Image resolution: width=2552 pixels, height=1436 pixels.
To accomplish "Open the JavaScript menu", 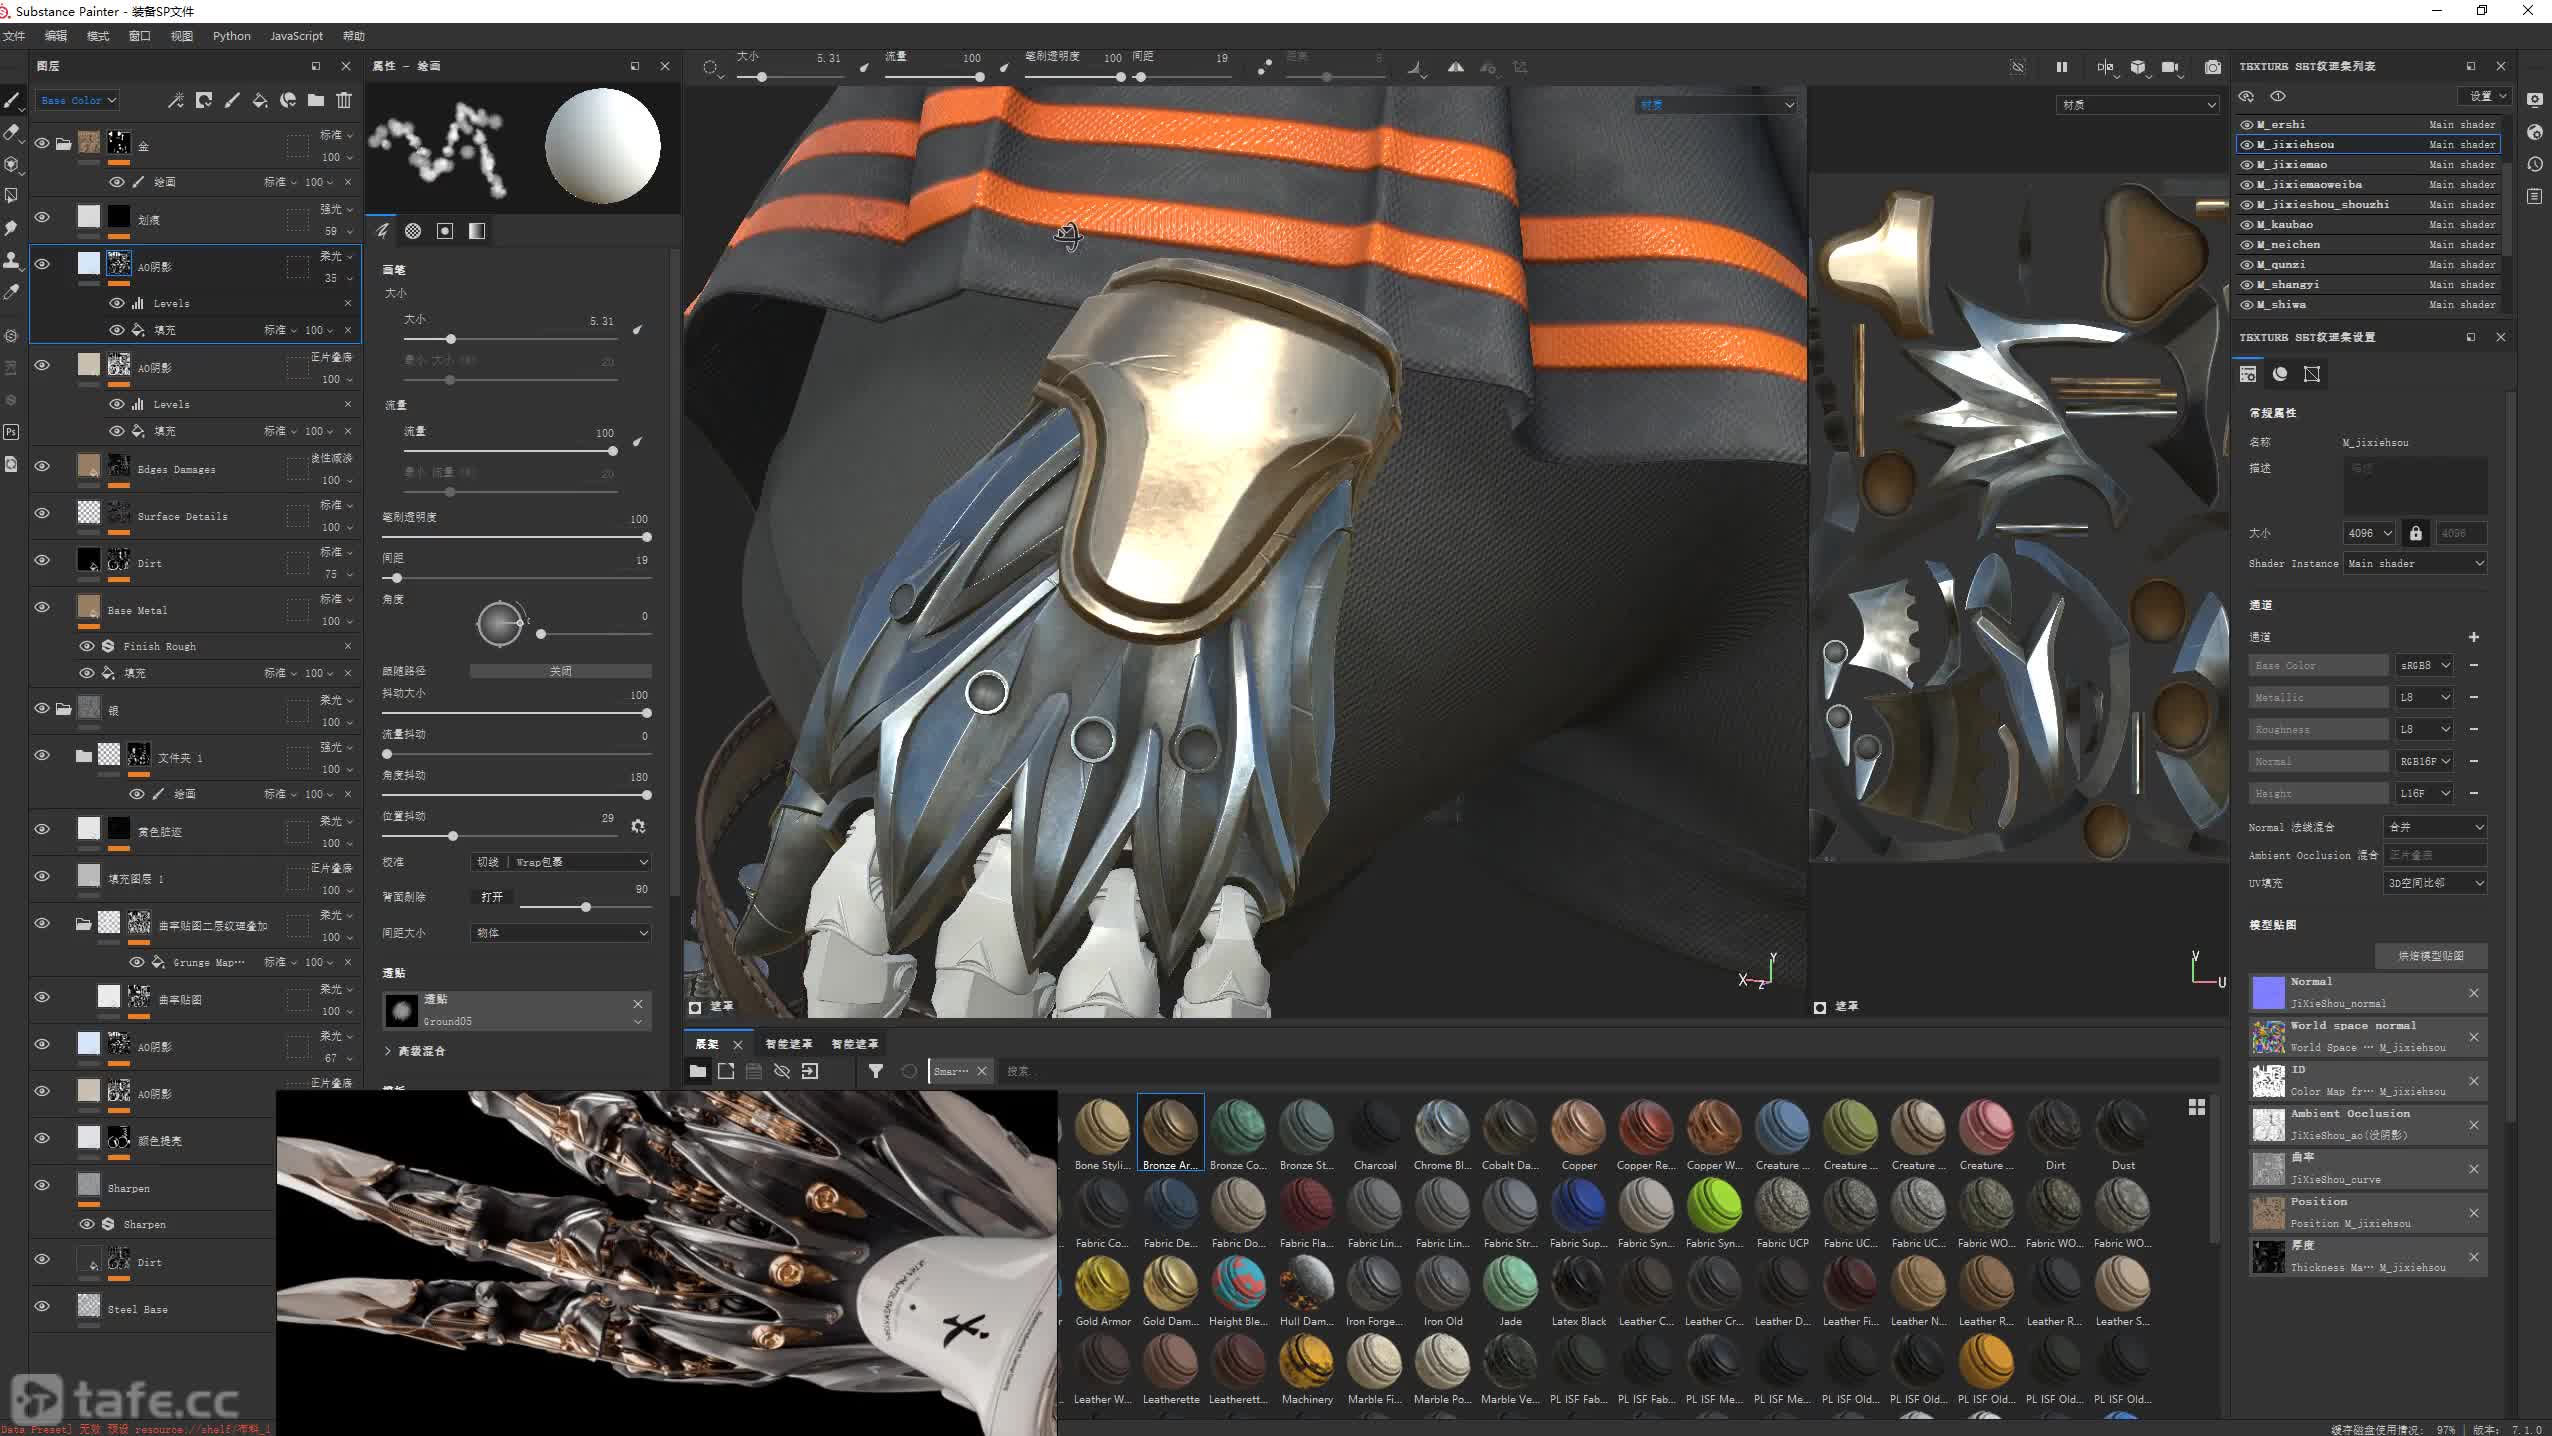I will 296,36.
